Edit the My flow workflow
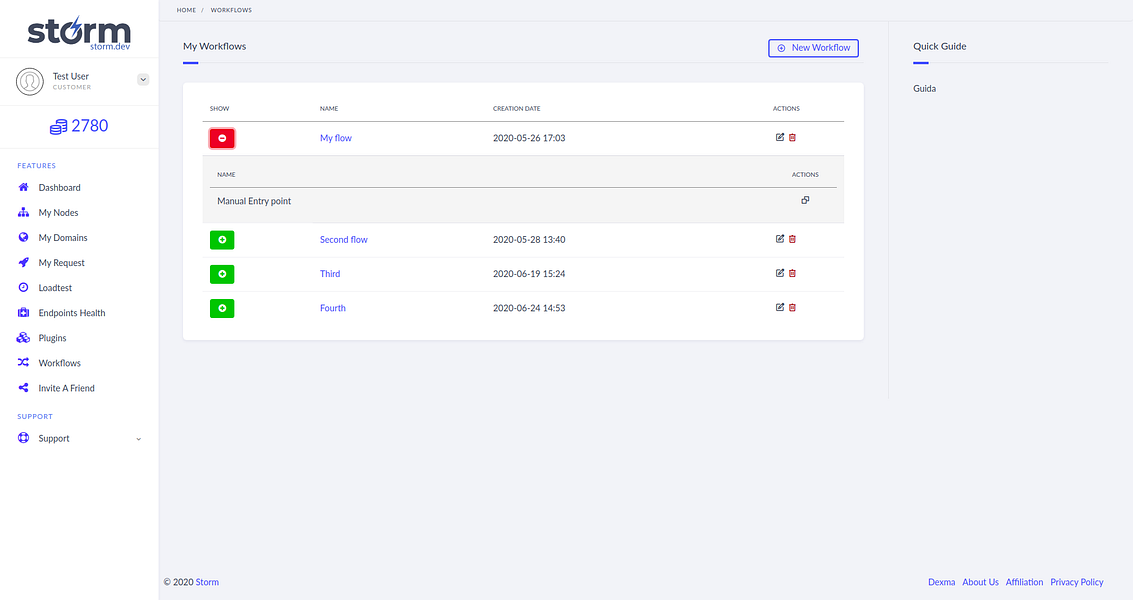Image resolution: width=1133 pixels, height=600 pixels. pyautogui.click(x=780, y=137)
